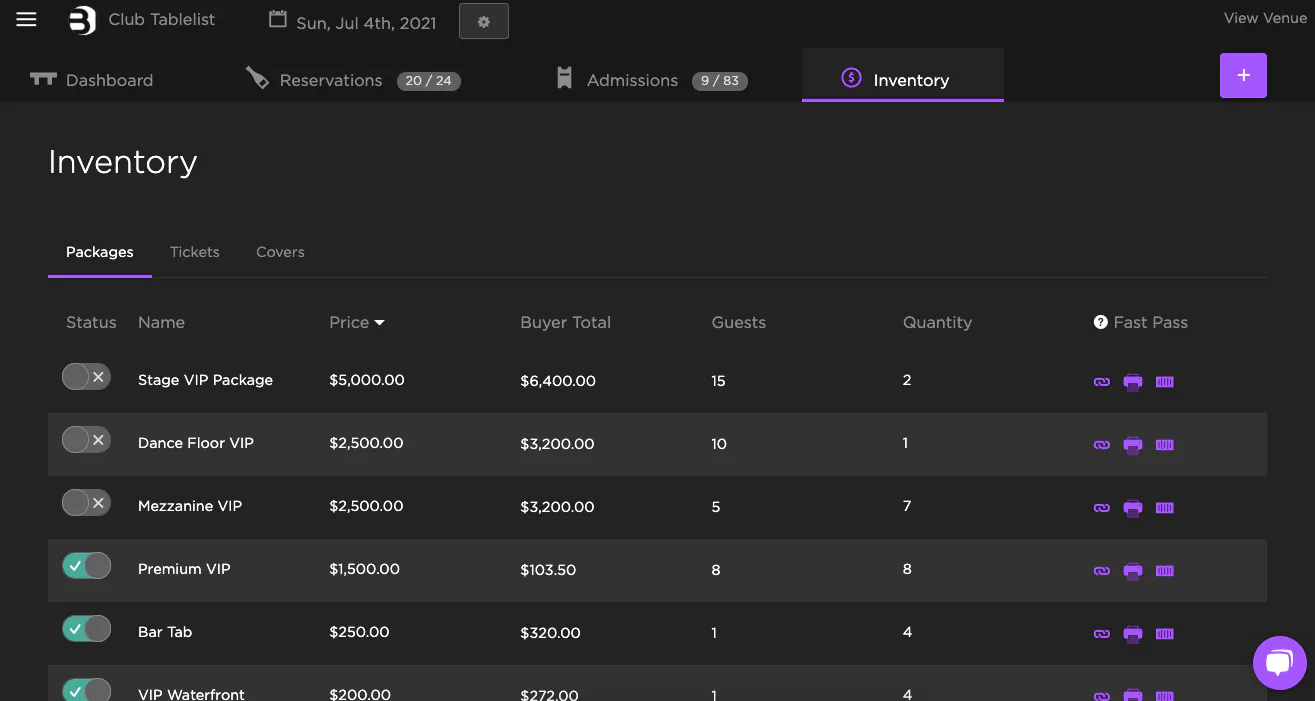The width and height of the screenshot is (1315, 701).
Task: Open date picker Sun, Jul 4th, 2021
Action: coord(353,22)
